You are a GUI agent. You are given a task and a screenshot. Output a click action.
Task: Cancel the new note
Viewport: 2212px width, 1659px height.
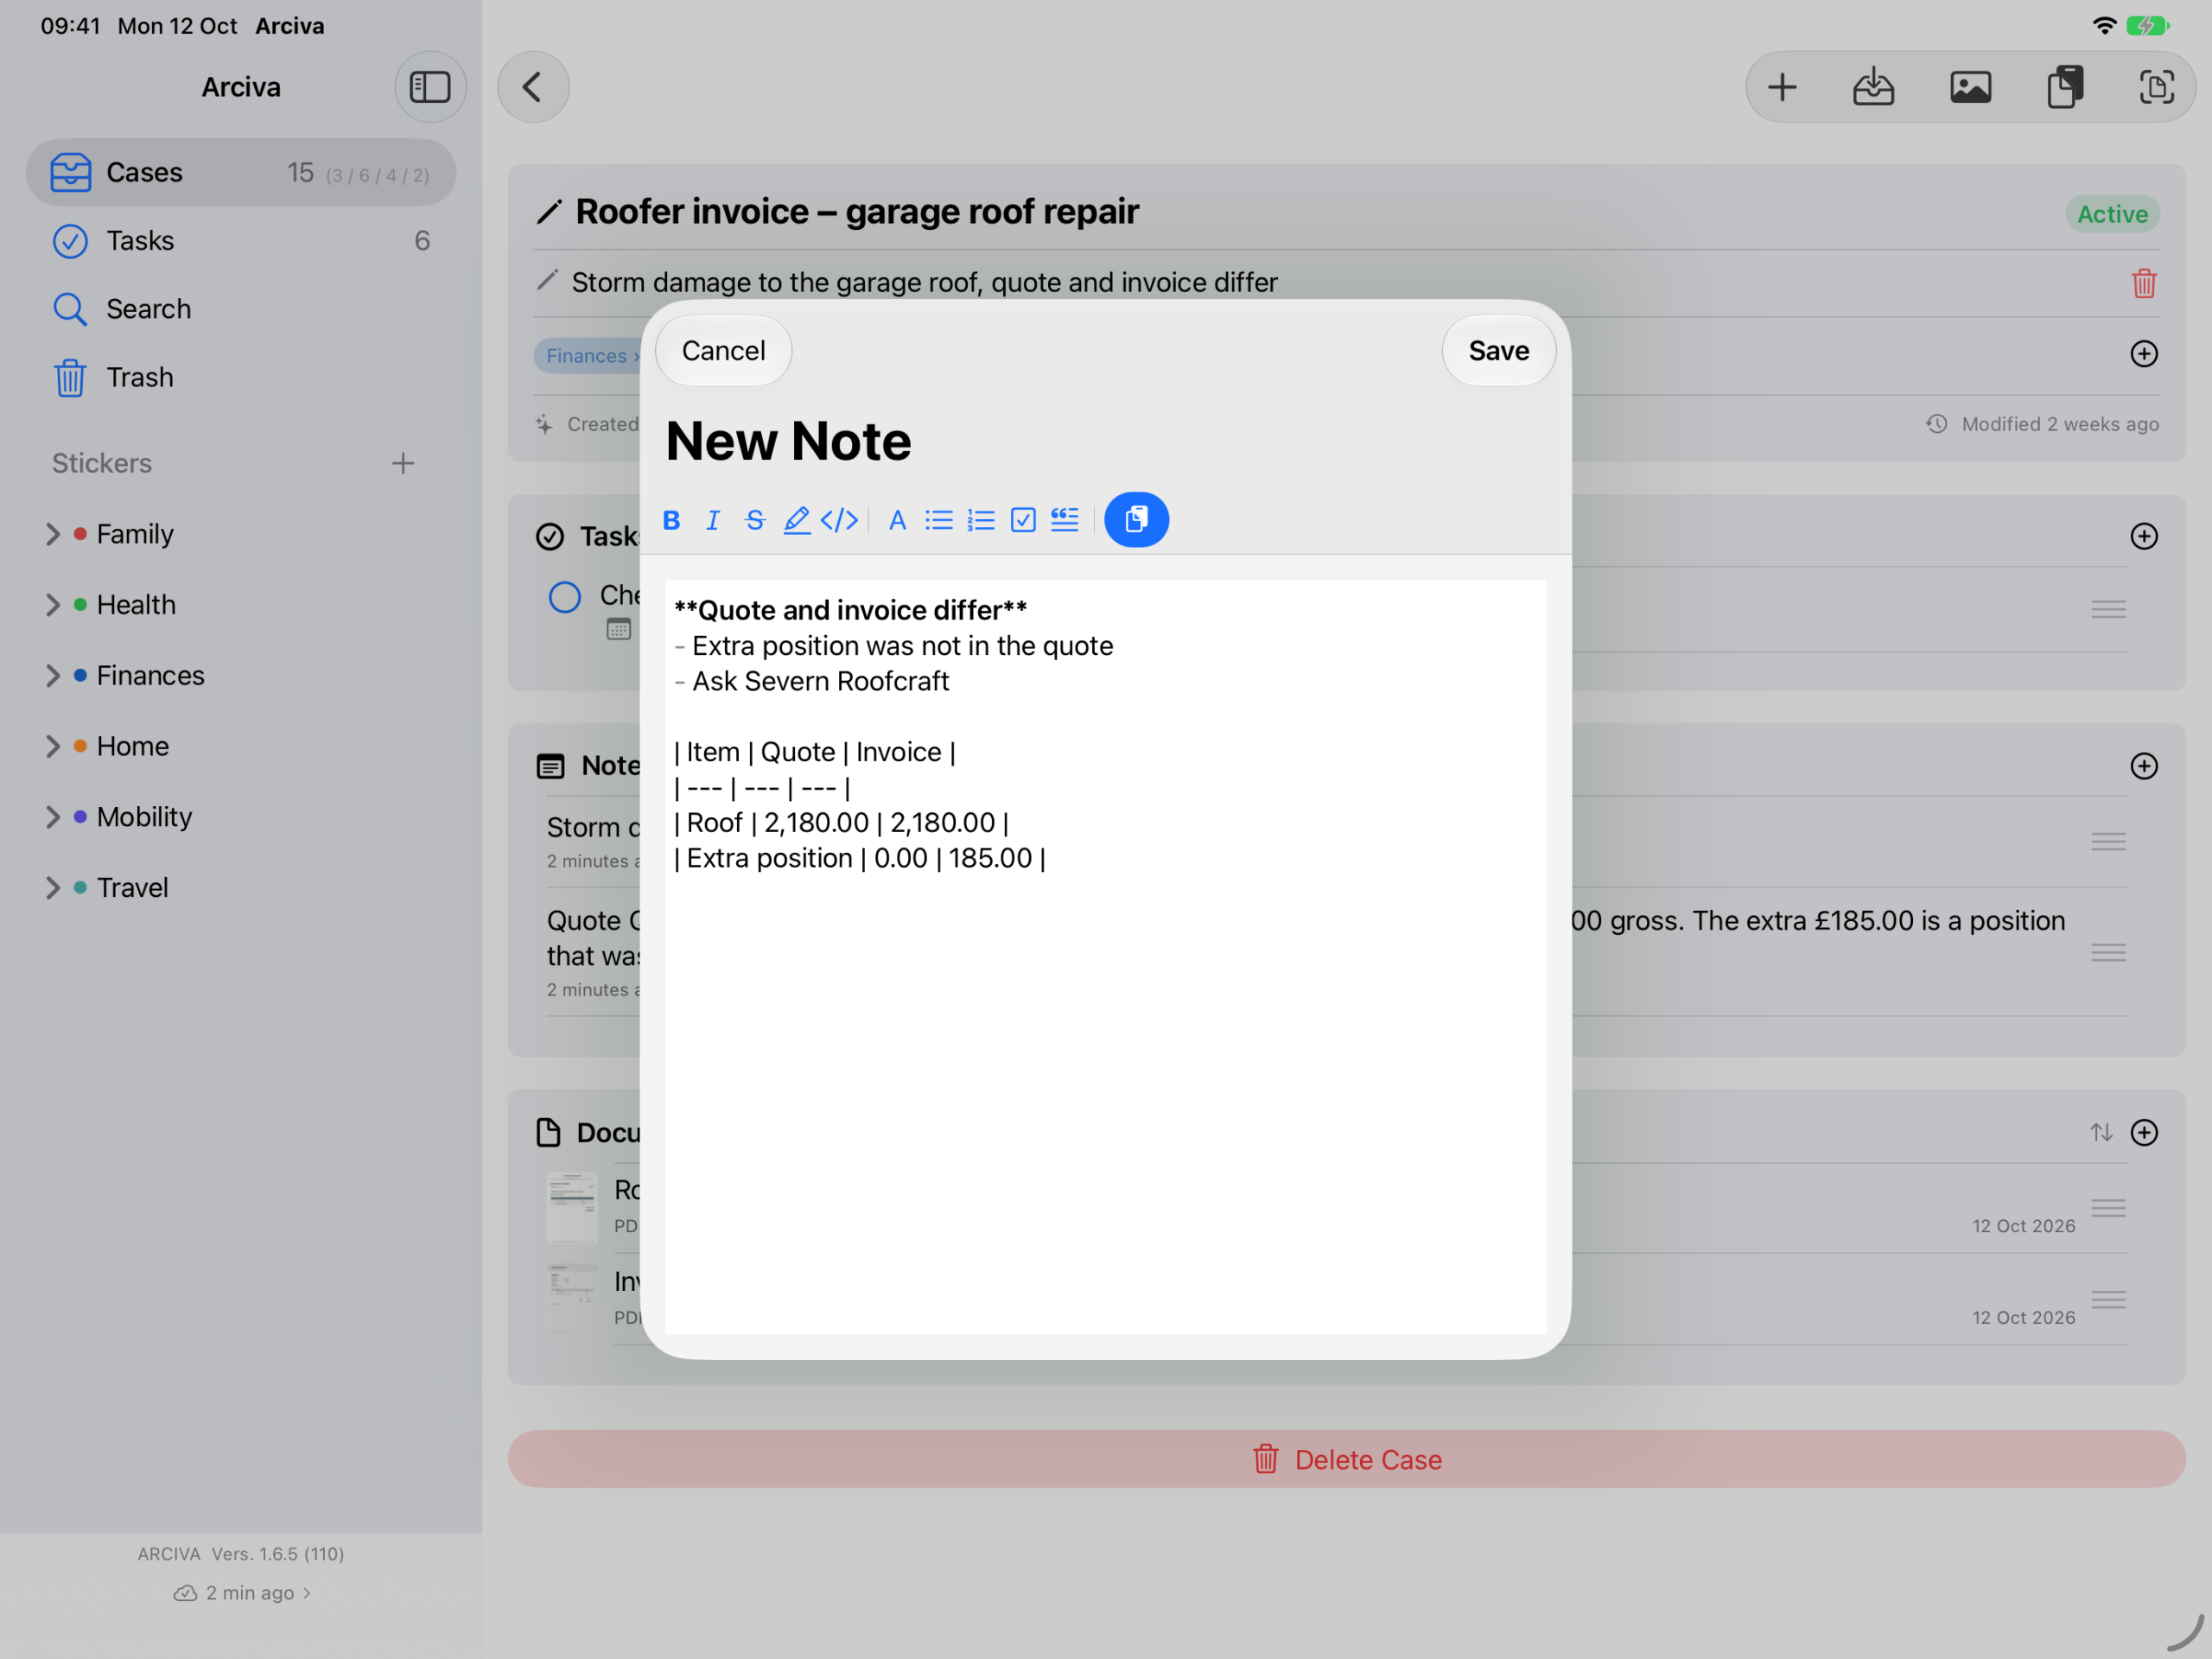(723, 351)
